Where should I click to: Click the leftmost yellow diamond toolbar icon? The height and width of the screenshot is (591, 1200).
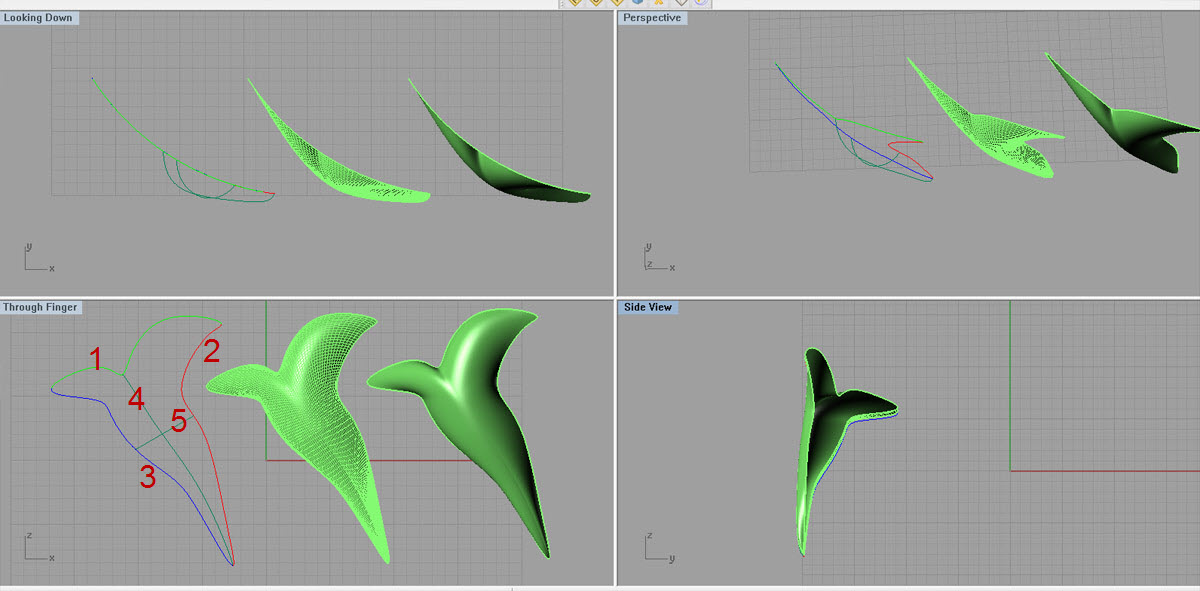(575, 3)
